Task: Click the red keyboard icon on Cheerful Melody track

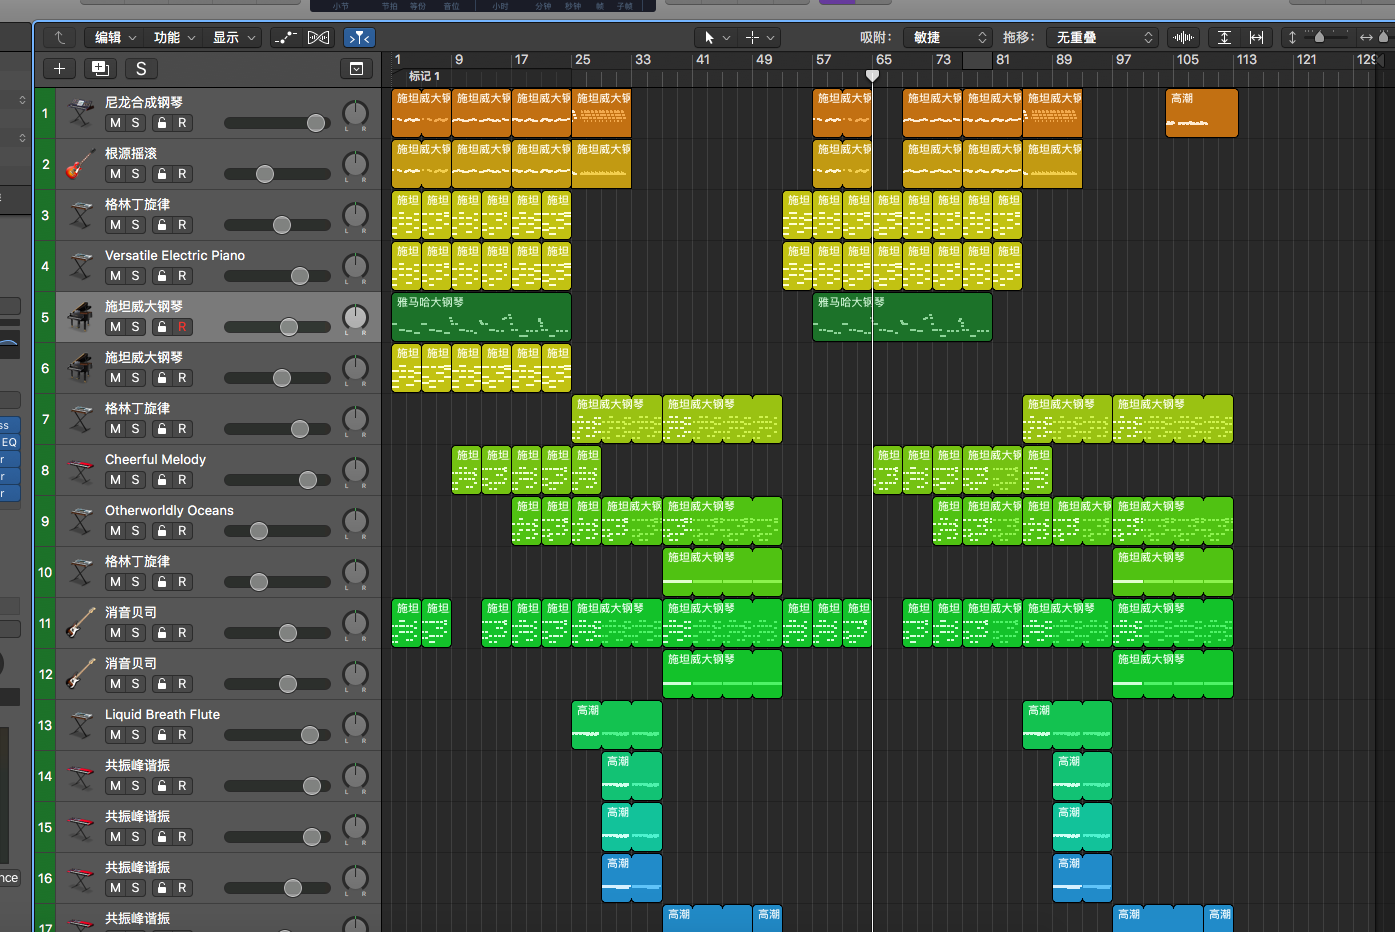Action: point(80,469)
